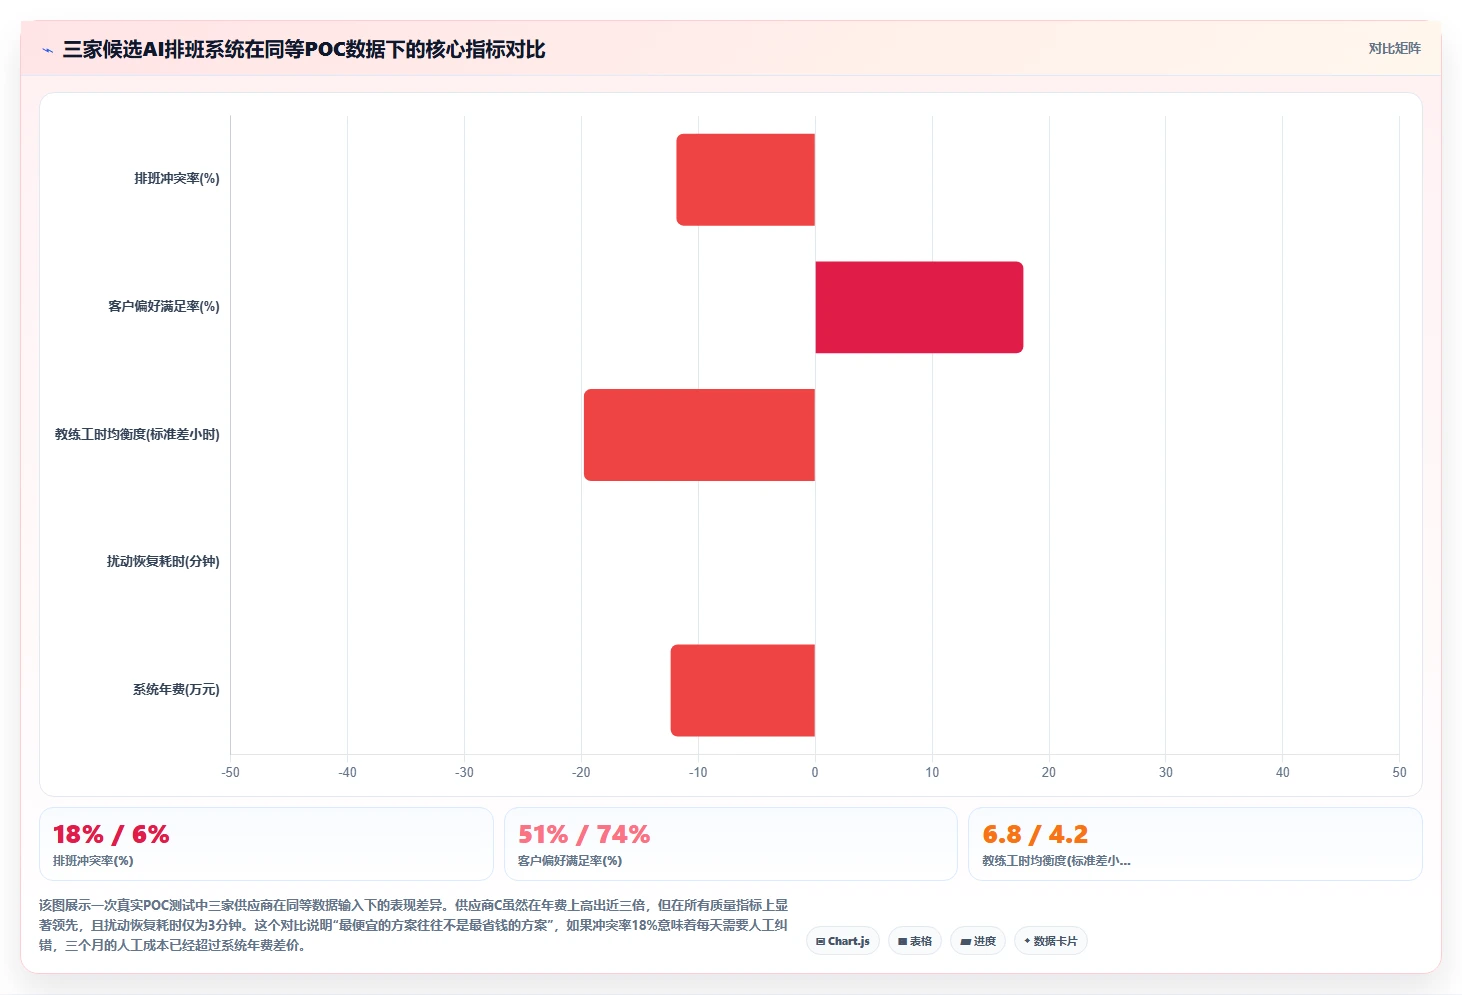Click the 客户偏好满足率(%) caption under 51% / 74%

[570, 860]
